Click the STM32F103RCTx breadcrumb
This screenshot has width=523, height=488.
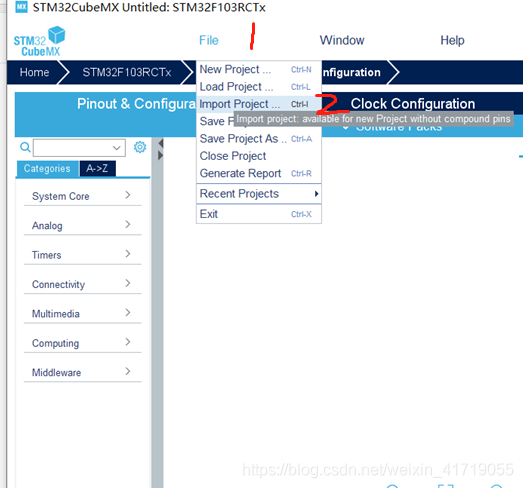[127, 72]
